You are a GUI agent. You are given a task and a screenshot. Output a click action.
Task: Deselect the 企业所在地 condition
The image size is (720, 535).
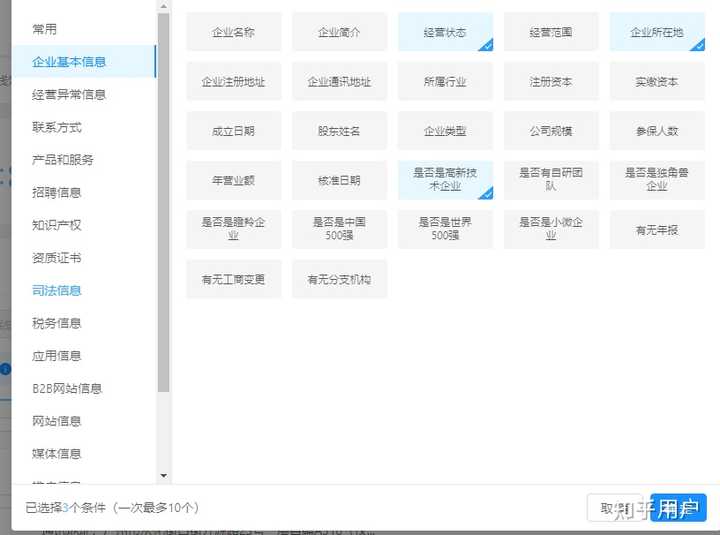tap(657, 32)
